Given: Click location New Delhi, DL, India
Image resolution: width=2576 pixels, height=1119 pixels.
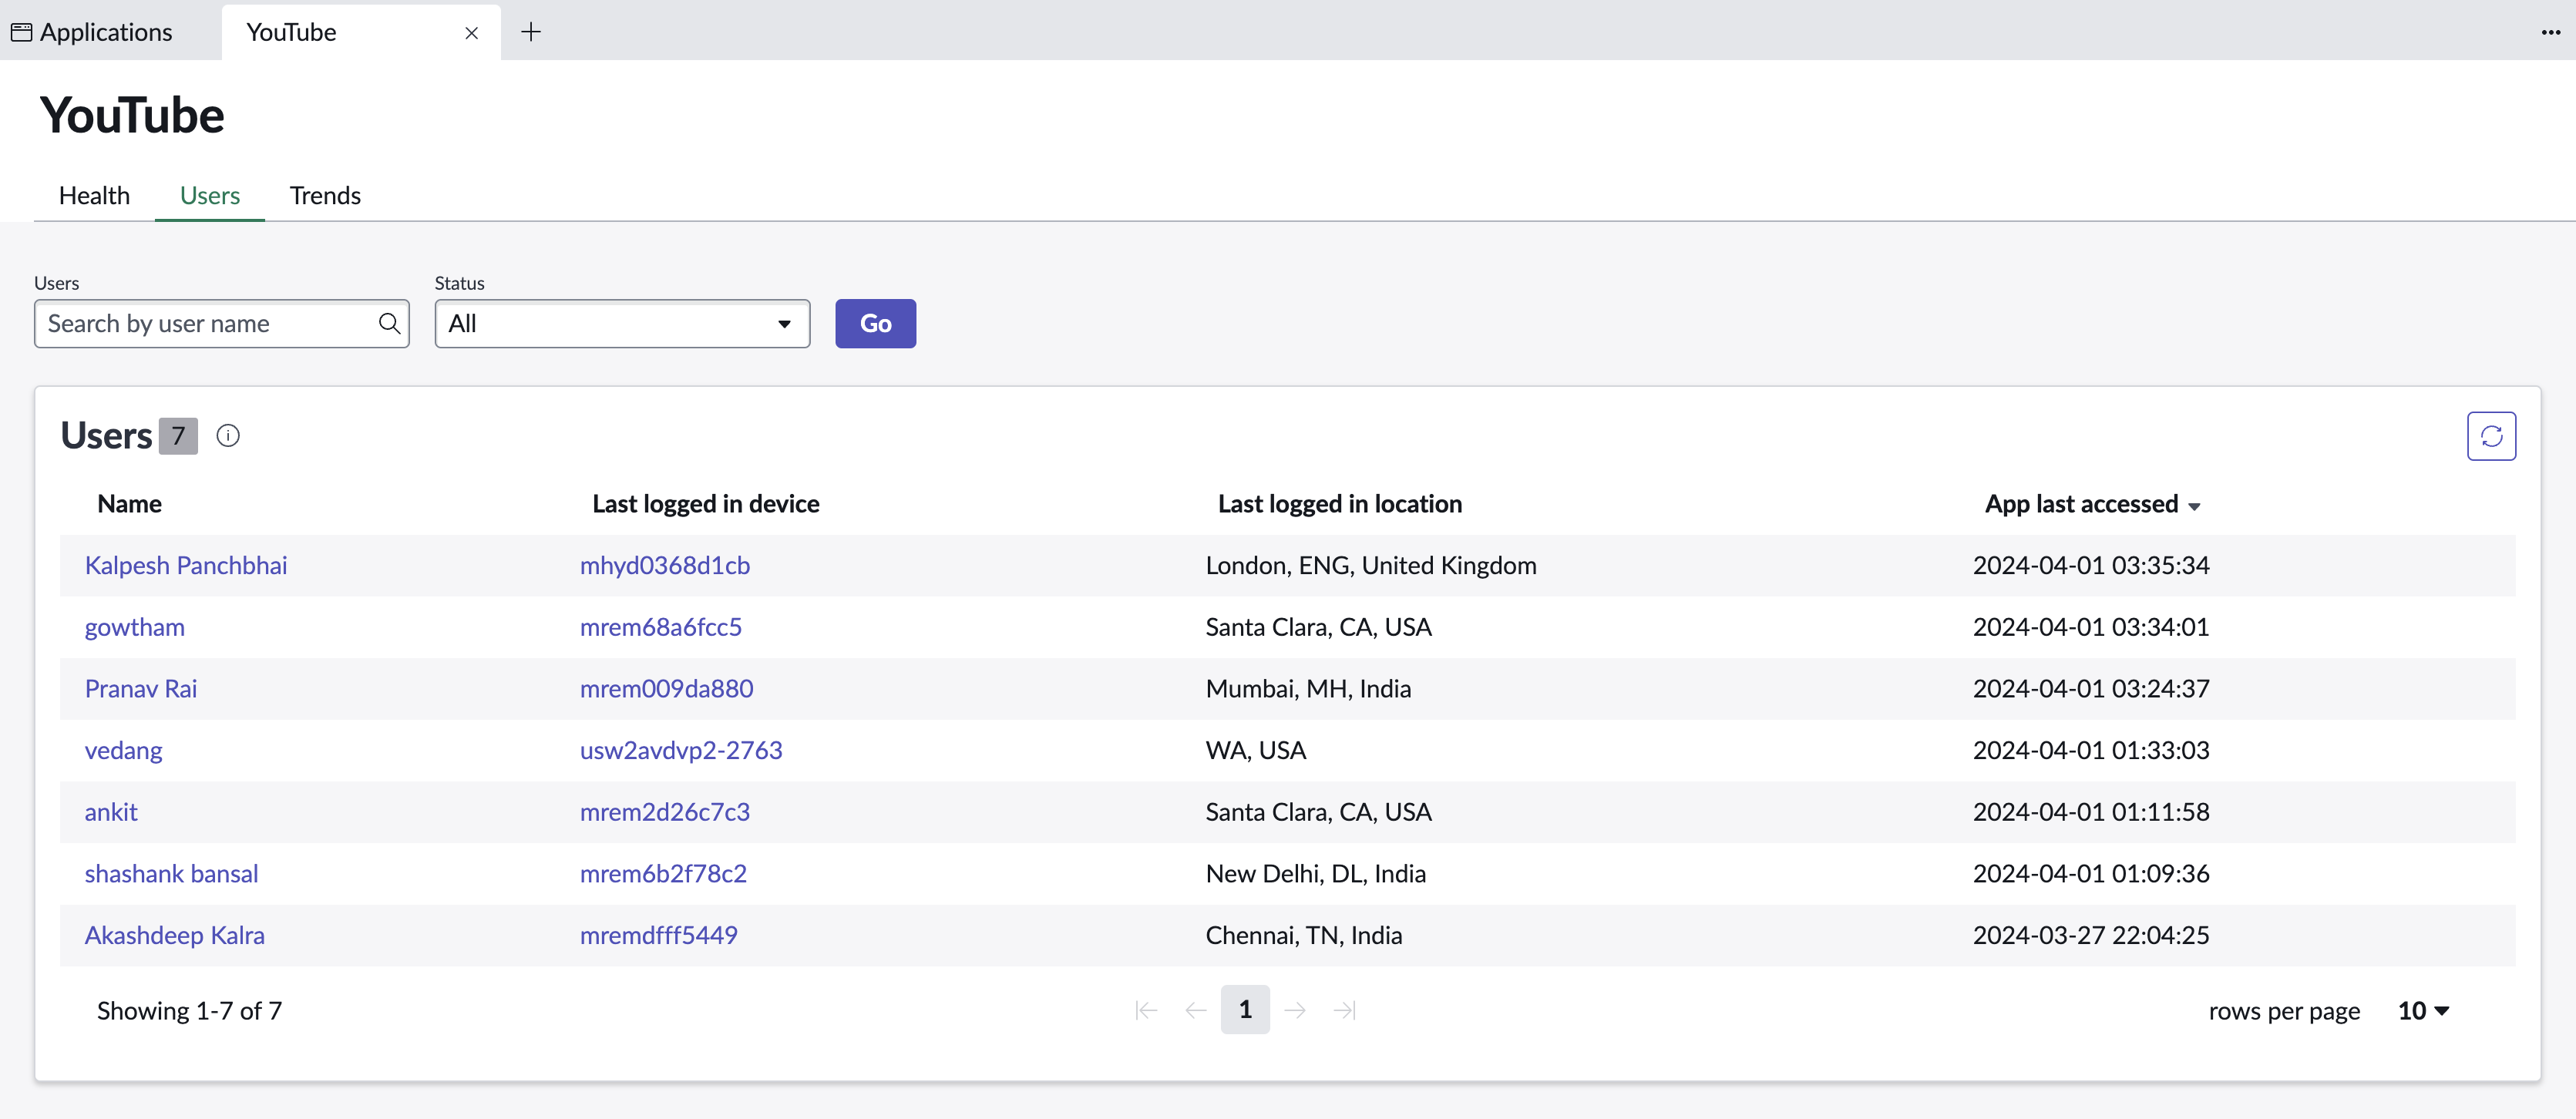Looking at the screenshot, I should coord(1316,874).
